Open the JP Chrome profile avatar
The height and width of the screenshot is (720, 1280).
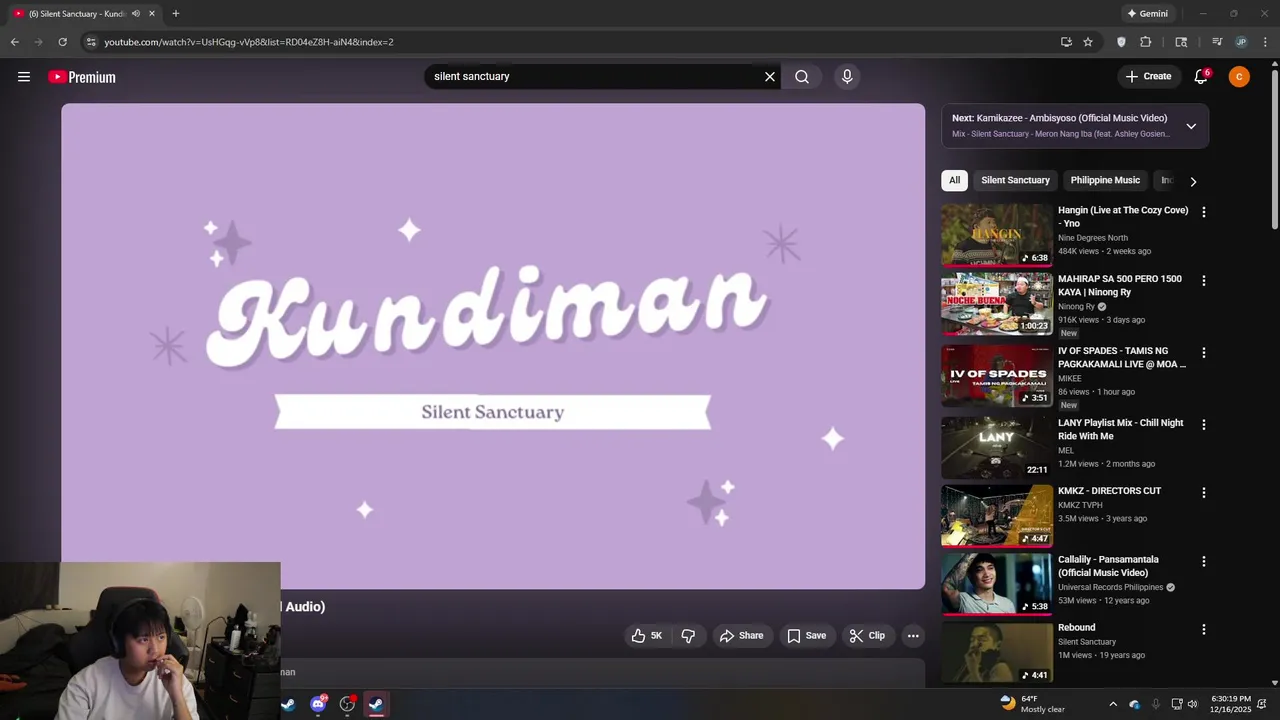tap(1241, 42)
